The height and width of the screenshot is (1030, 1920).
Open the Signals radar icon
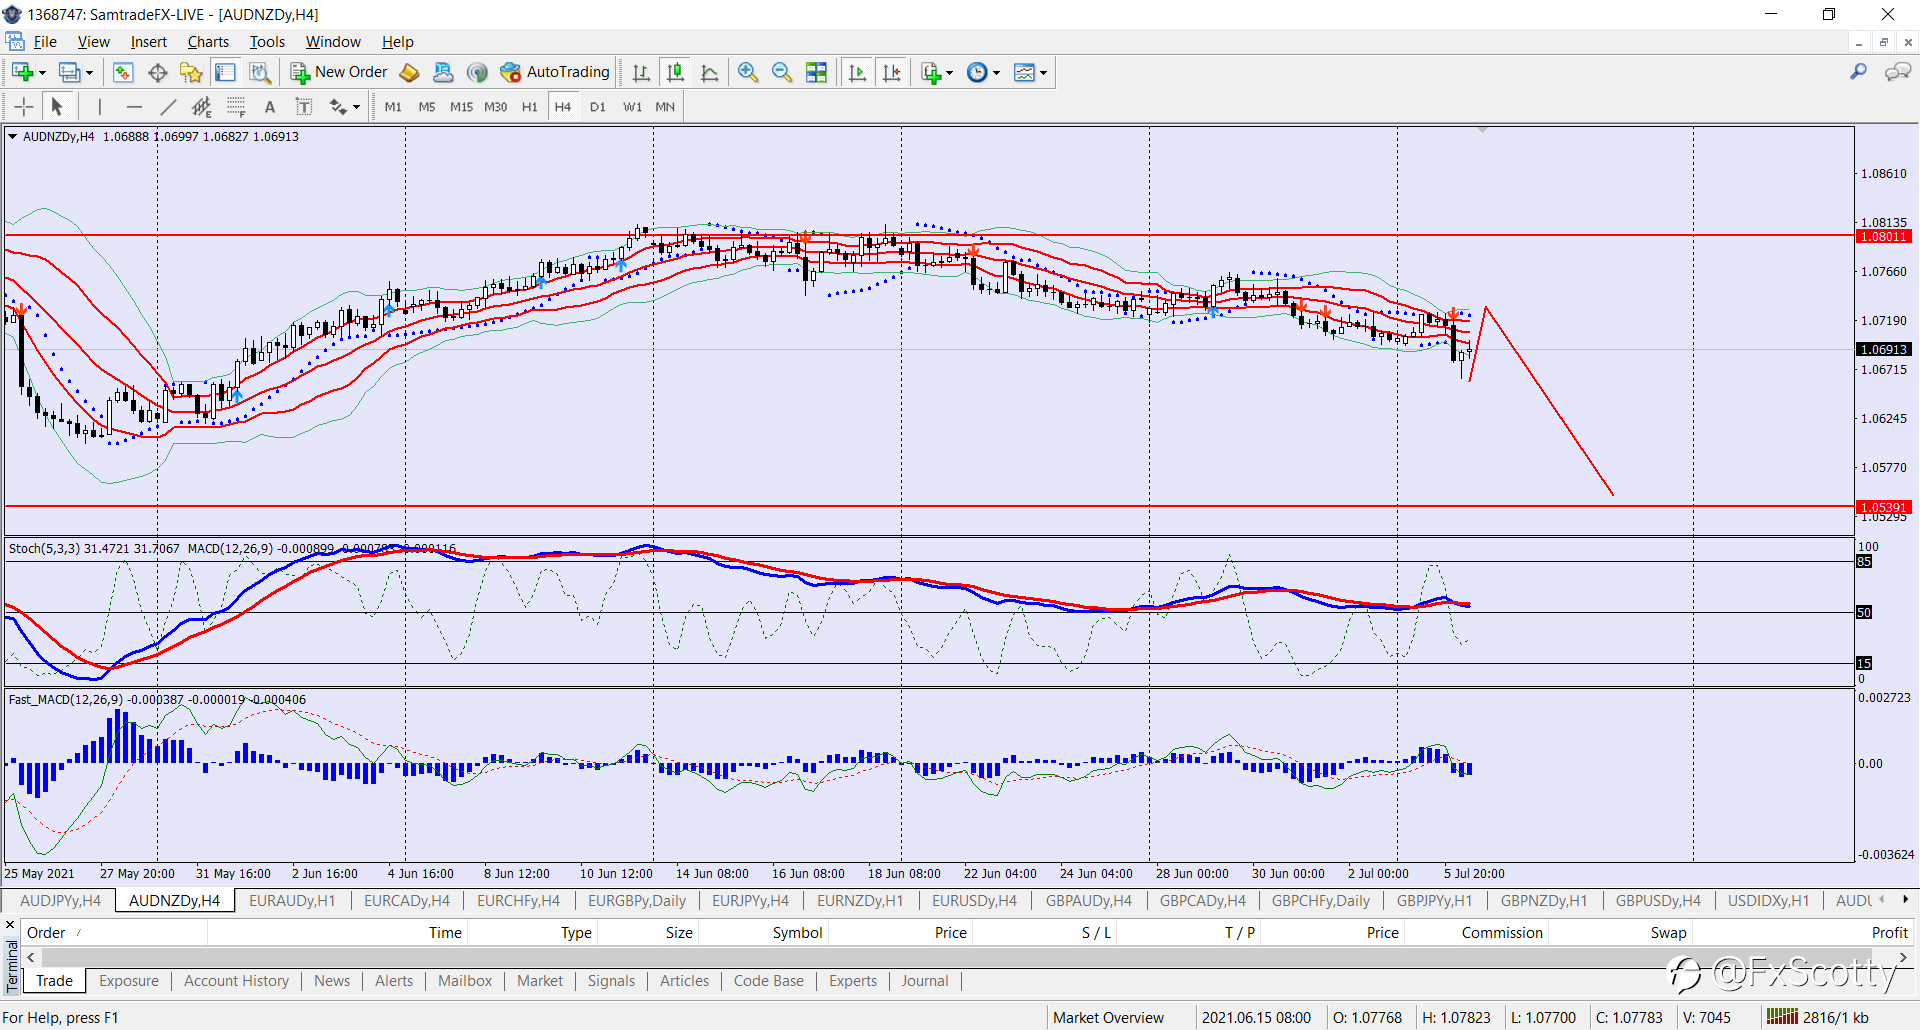[x=477, y=72]
